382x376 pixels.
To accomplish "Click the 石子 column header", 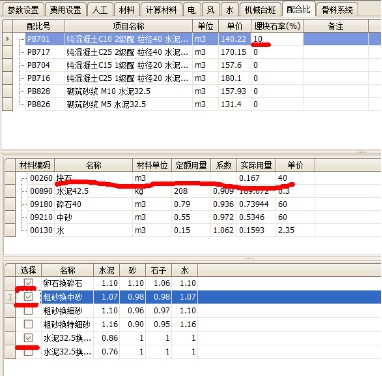I will pos(158,270).
